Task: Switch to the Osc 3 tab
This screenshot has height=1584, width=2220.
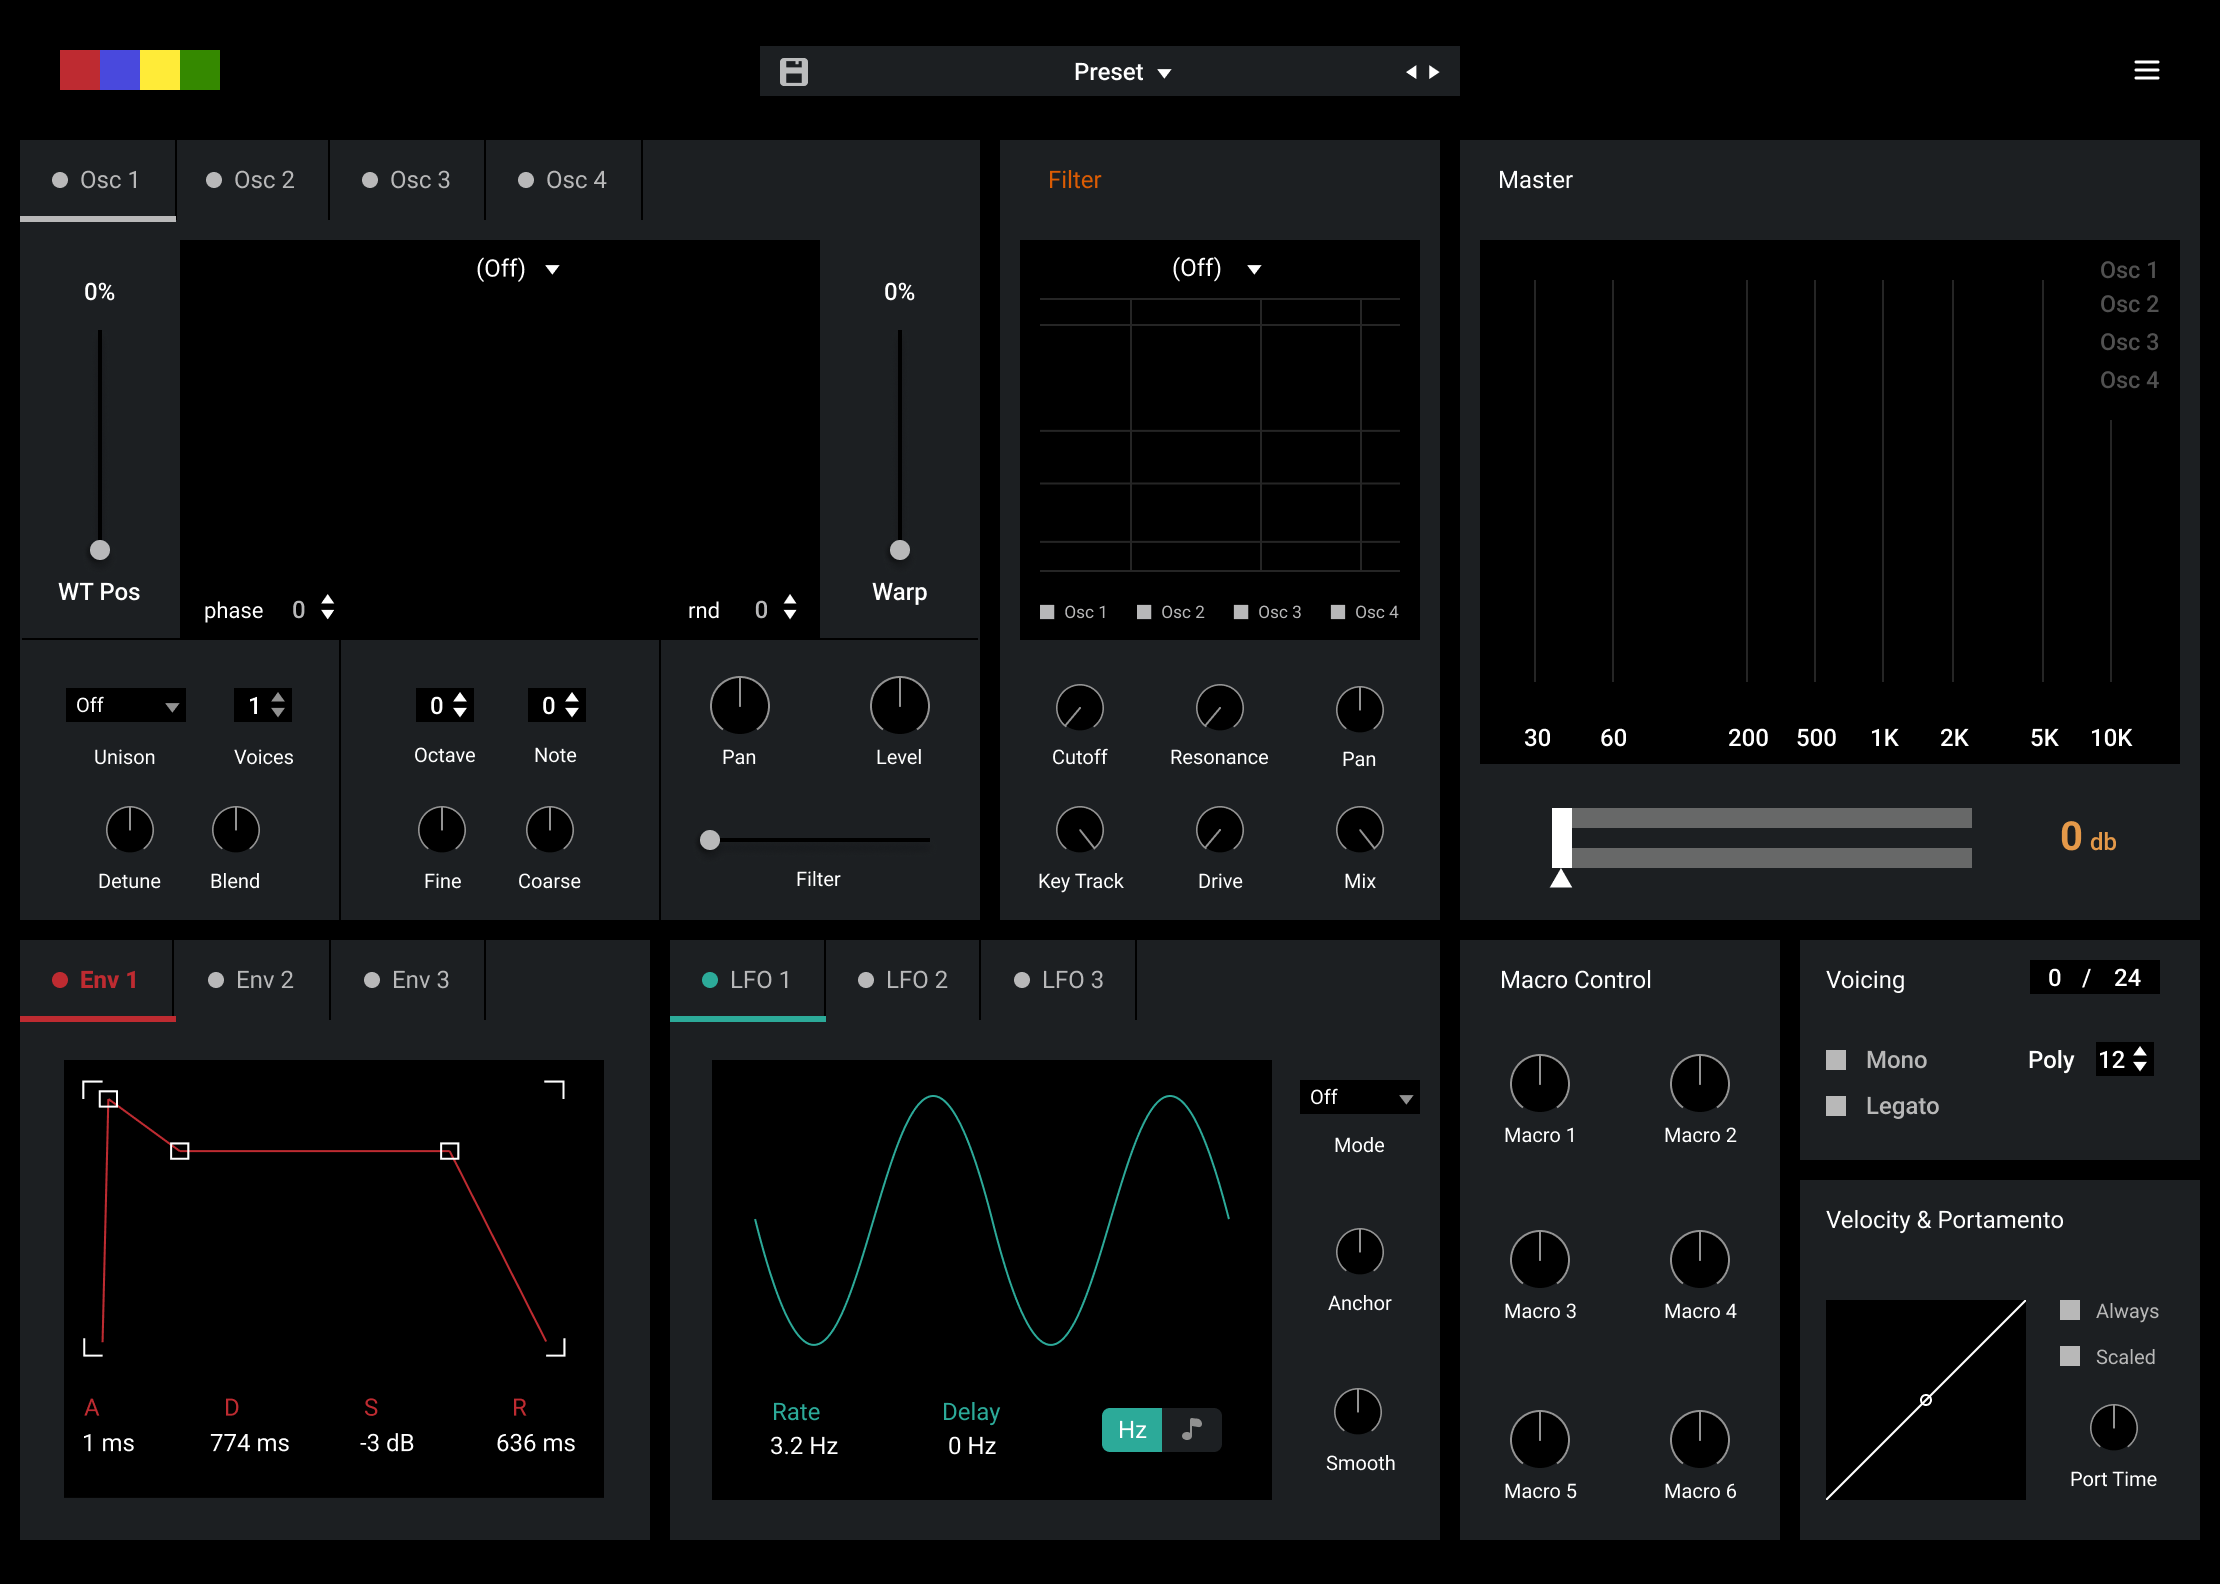Action: pos(407,180)
